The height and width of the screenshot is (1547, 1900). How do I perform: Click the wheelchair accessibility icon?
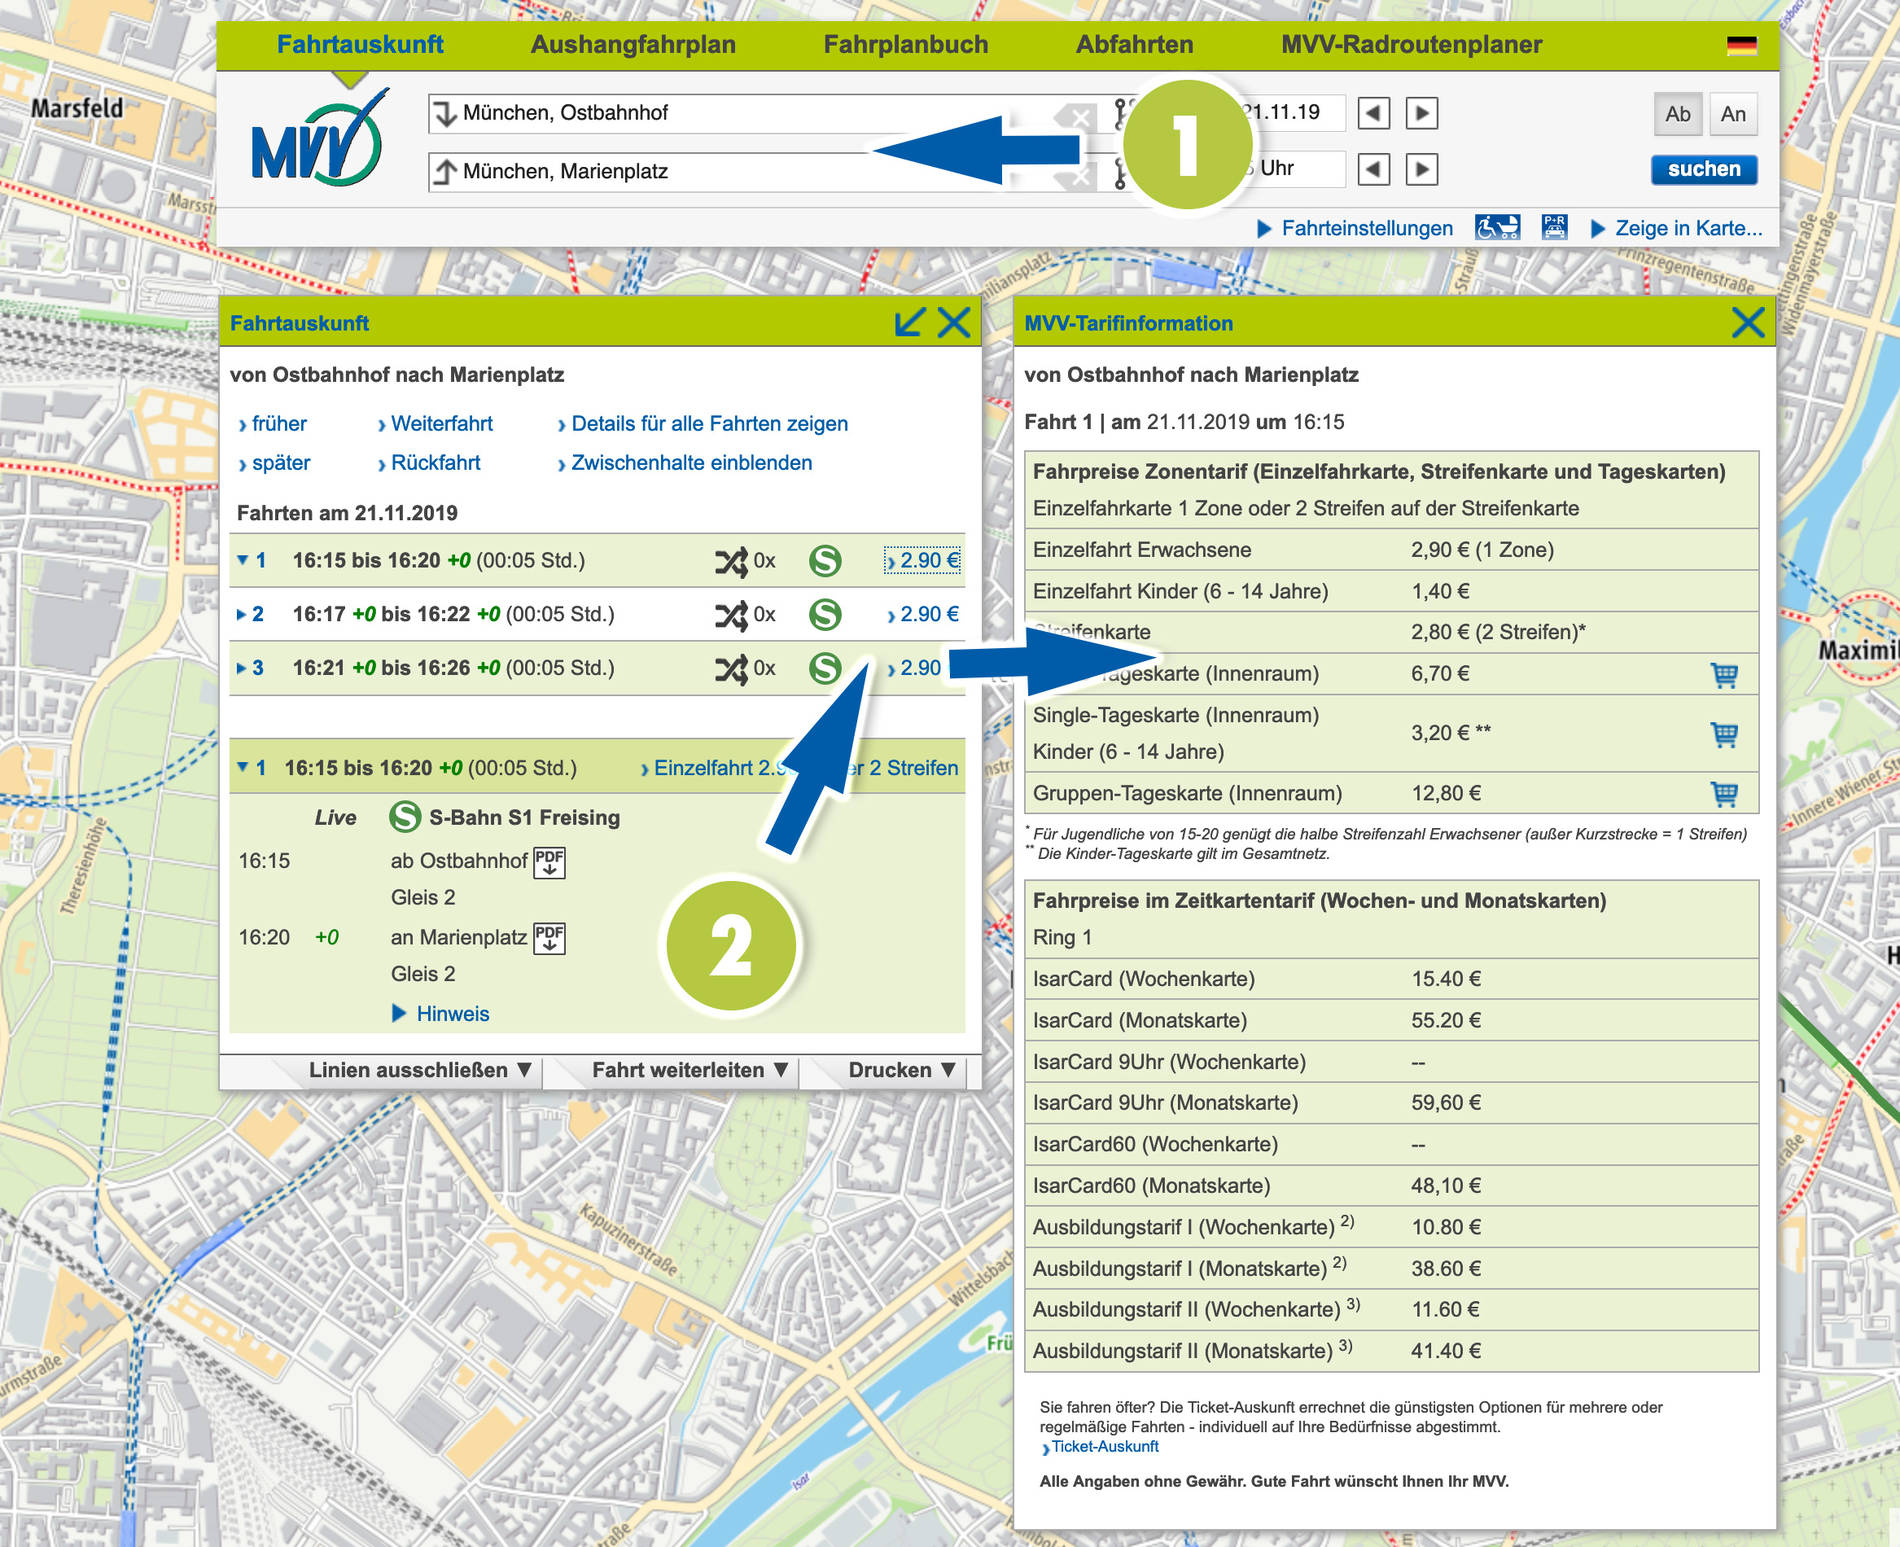coord(1497,228)
